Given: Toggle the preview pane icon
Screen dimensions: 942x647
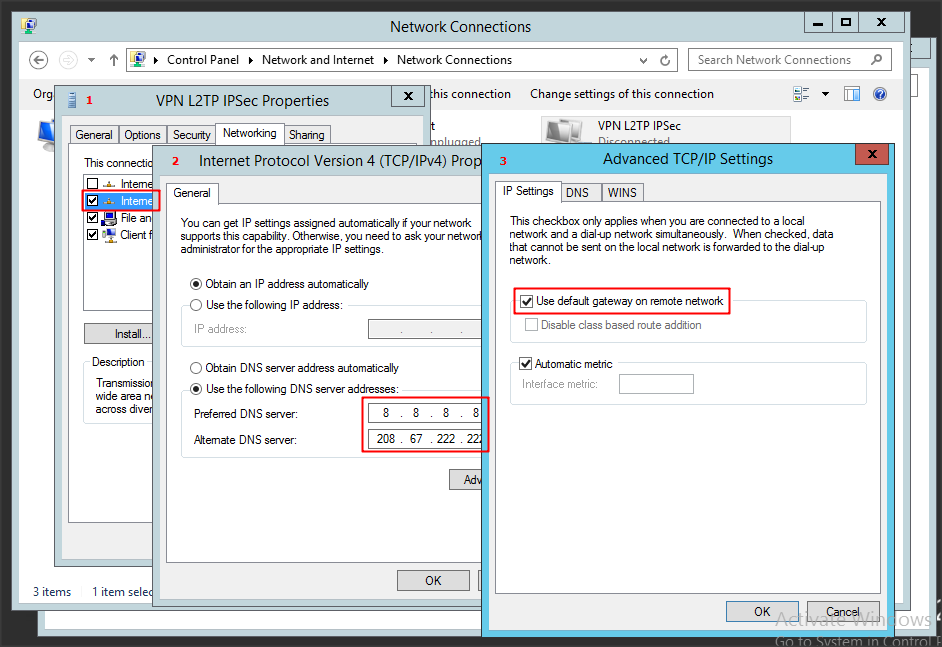Looking at the screenshot, I should [x=852, y=94].
